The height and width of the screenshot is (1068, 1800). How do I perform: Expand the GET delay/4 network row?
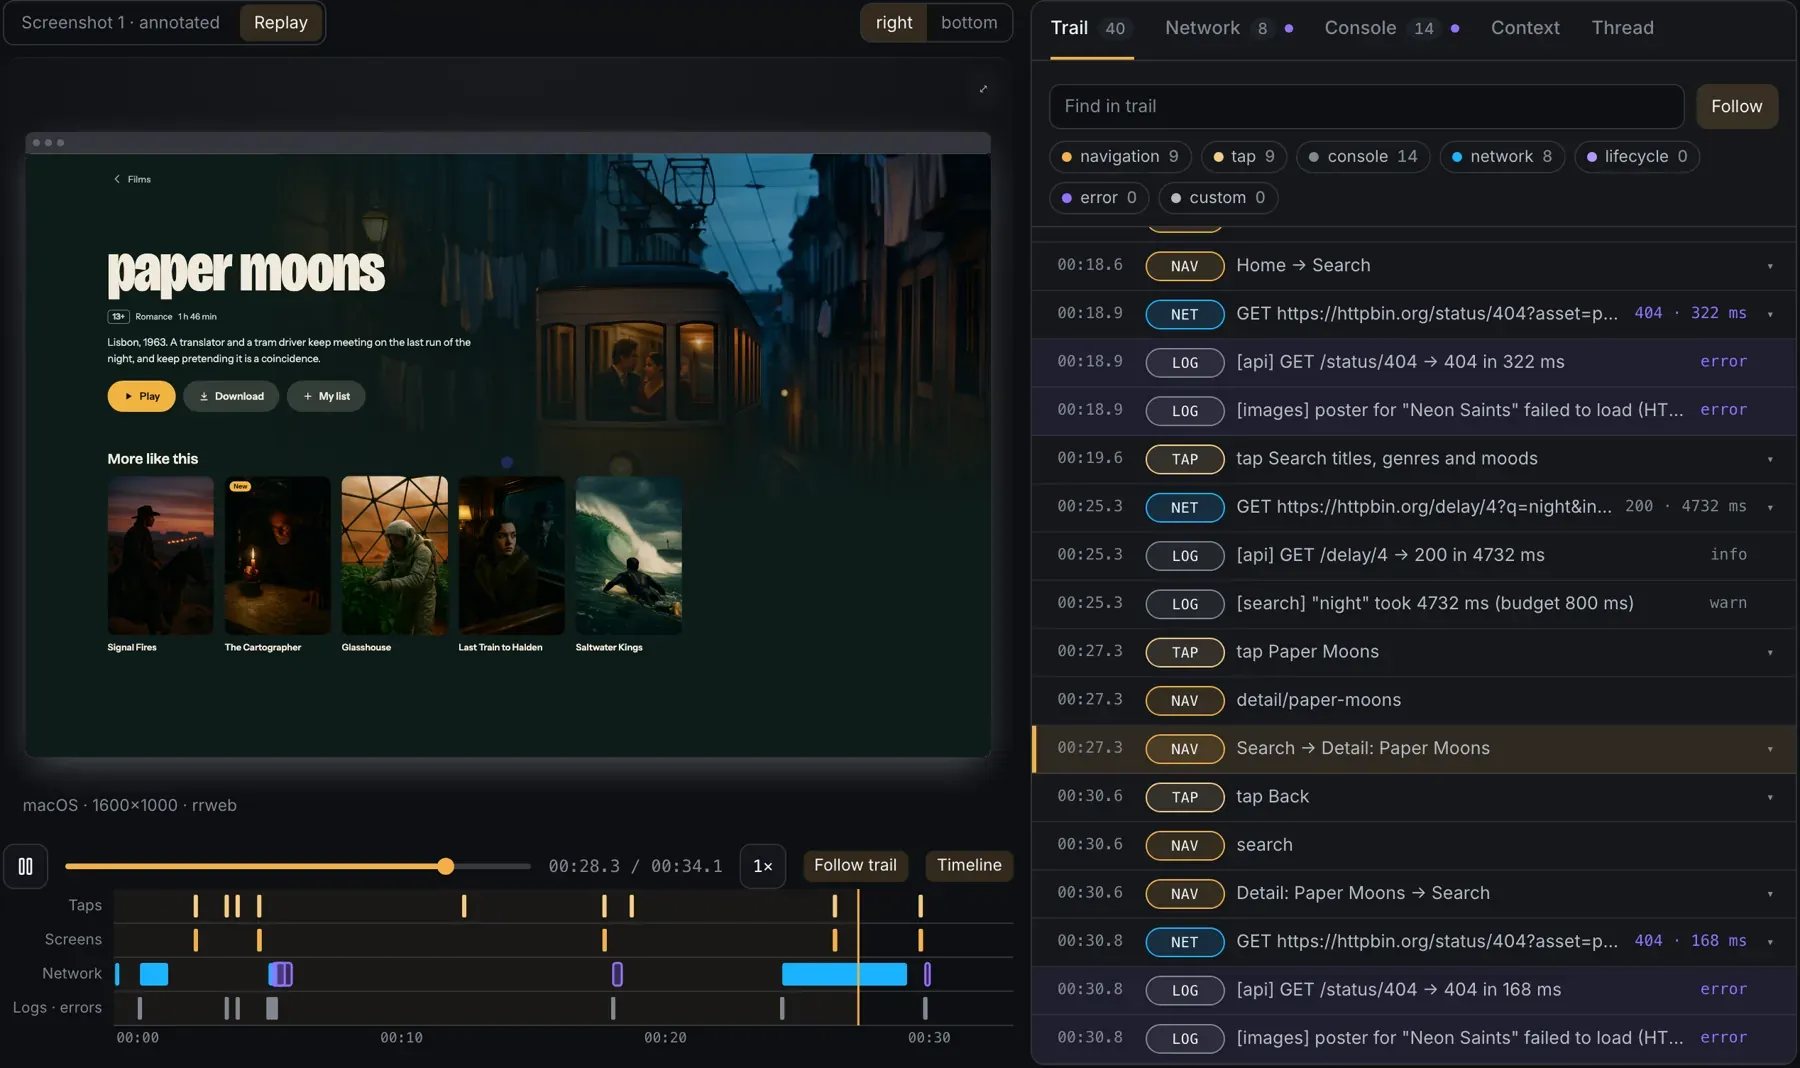coord(1770,507)
